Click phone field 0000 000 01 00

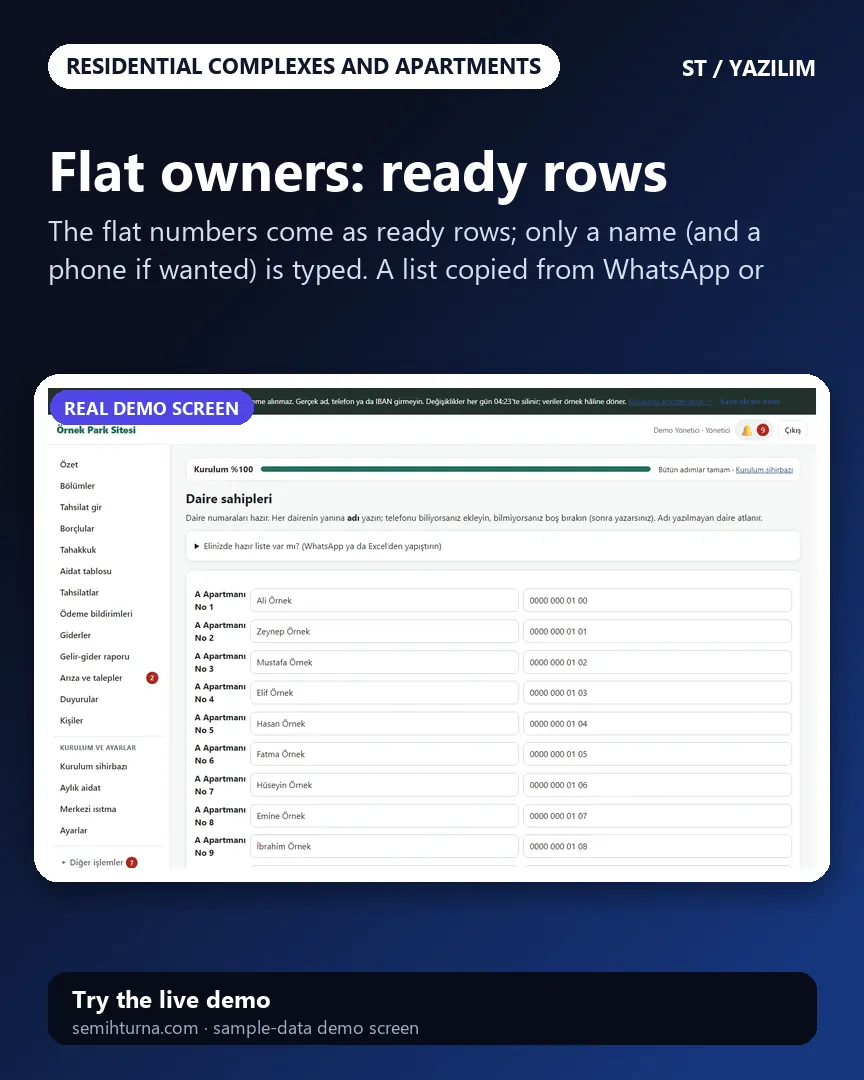tap(657, 601)
